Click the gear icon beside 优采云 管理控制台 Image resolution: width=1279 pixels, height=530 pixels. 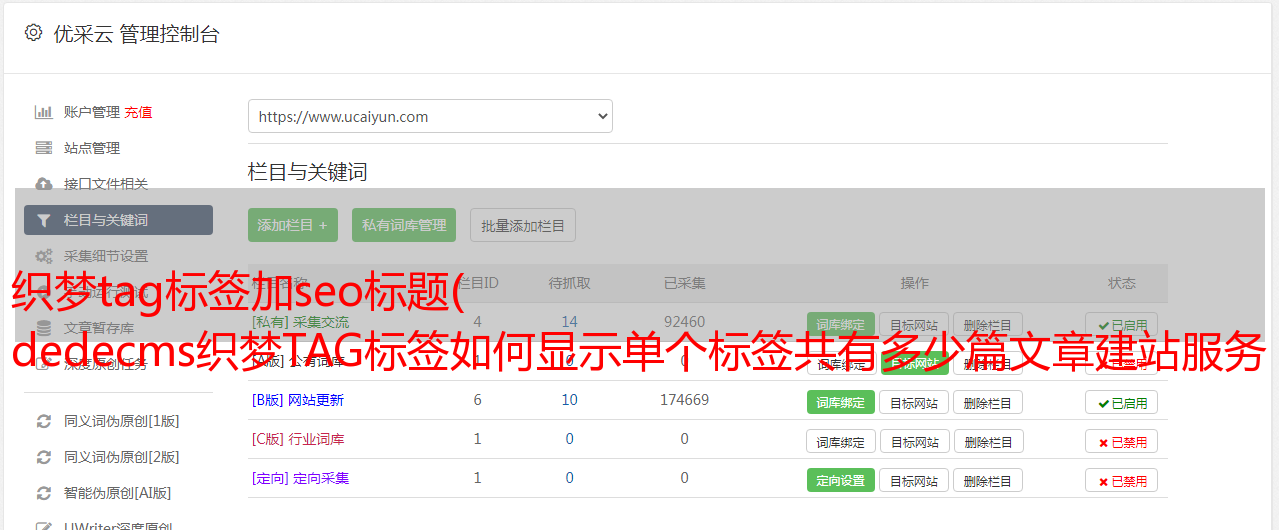(33, 33)
